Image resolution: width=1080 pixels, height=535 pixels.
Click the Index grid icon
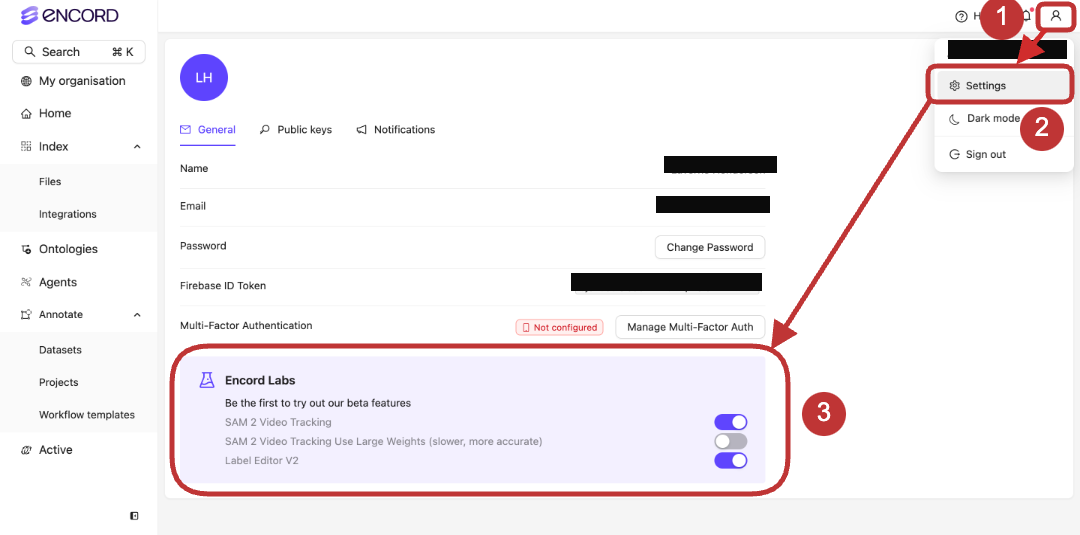click(26, 146)
